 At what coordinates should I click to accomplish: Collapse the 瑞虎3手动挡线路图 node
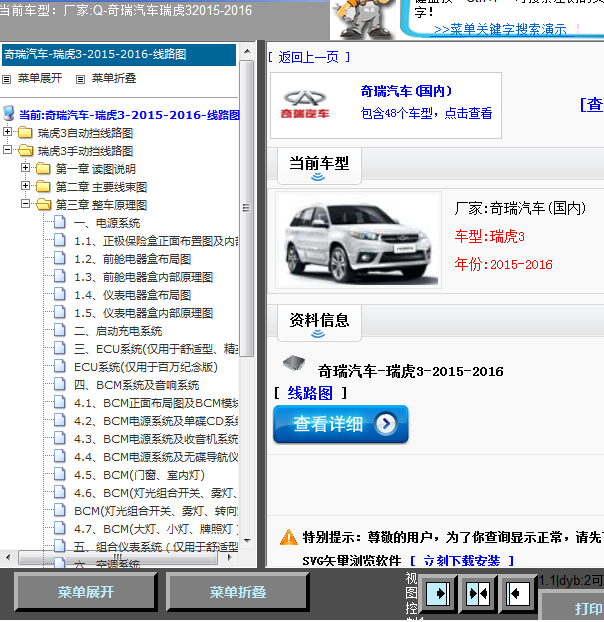(x=8, y=150)
